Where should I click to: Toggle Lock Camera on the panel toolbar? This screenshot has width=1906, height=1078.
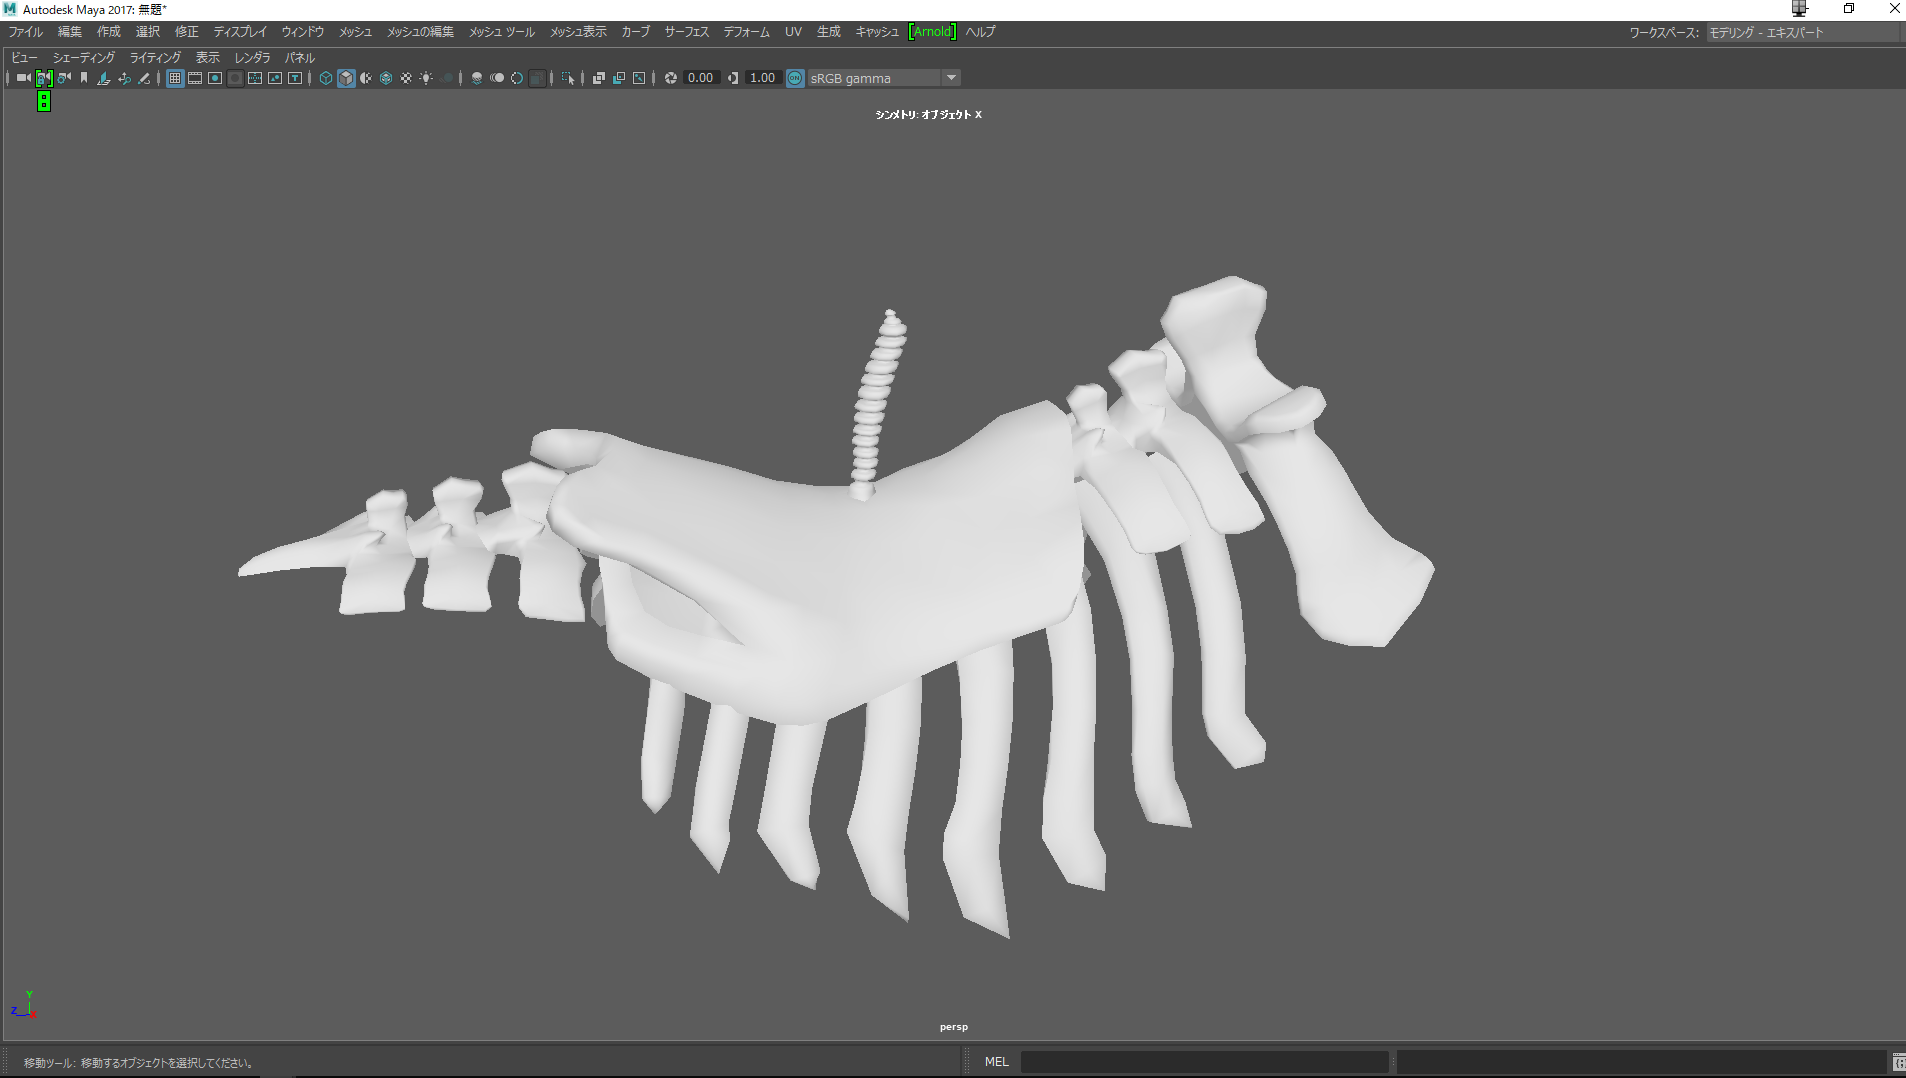coord(44,78)
